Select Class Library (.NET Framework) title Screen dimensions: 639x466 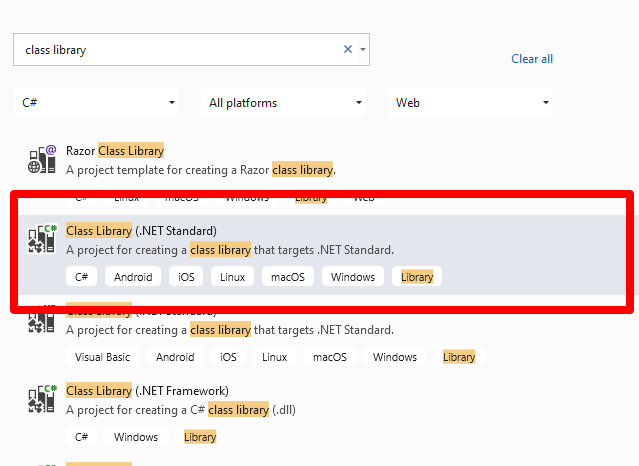147,390
